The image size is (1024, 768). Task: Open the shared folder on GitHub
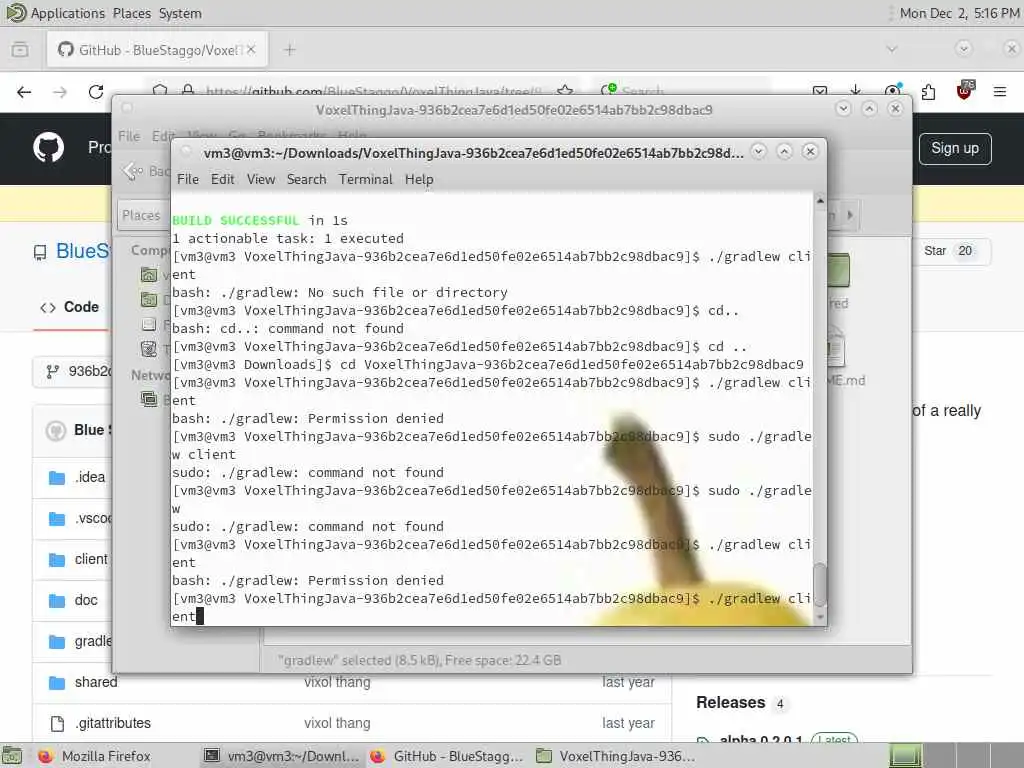click(96, 682)
